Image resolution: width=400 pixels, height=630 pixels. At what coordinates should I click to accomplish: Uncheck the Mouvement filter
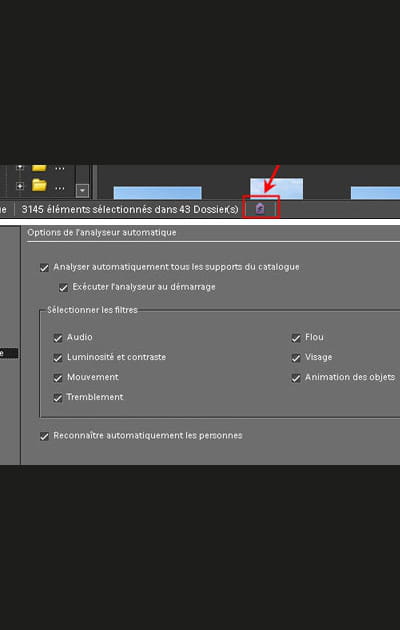click(x=58, y=378)
